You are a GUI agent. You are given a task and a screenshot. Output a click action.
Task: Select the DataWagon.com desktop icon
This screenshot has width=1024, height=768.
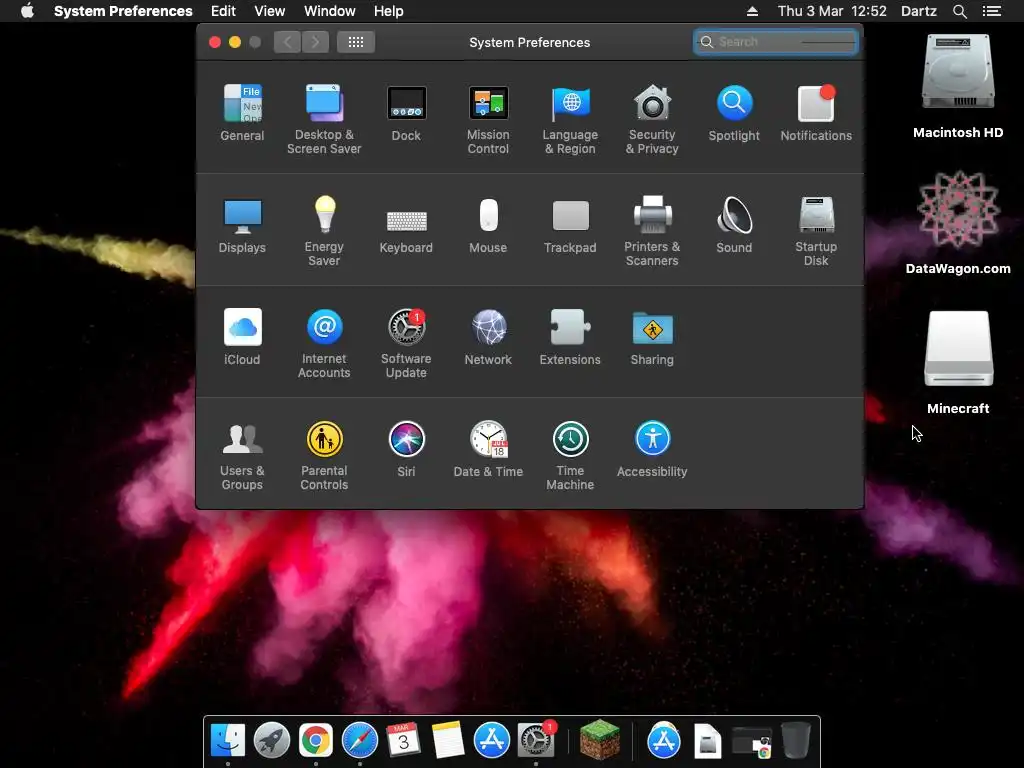(x=958, y=222)
